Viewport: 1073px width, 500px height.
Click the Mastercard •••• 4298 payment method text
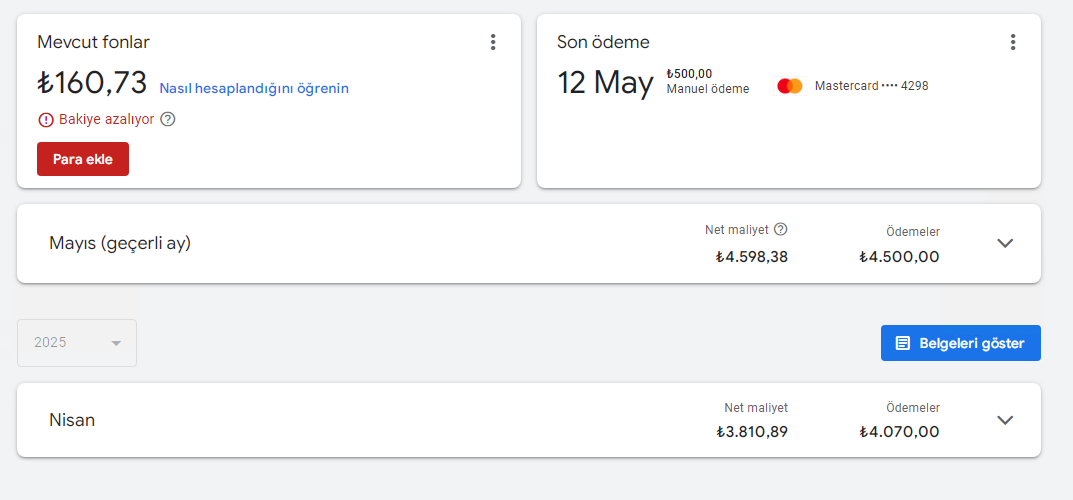coord(872,86)
